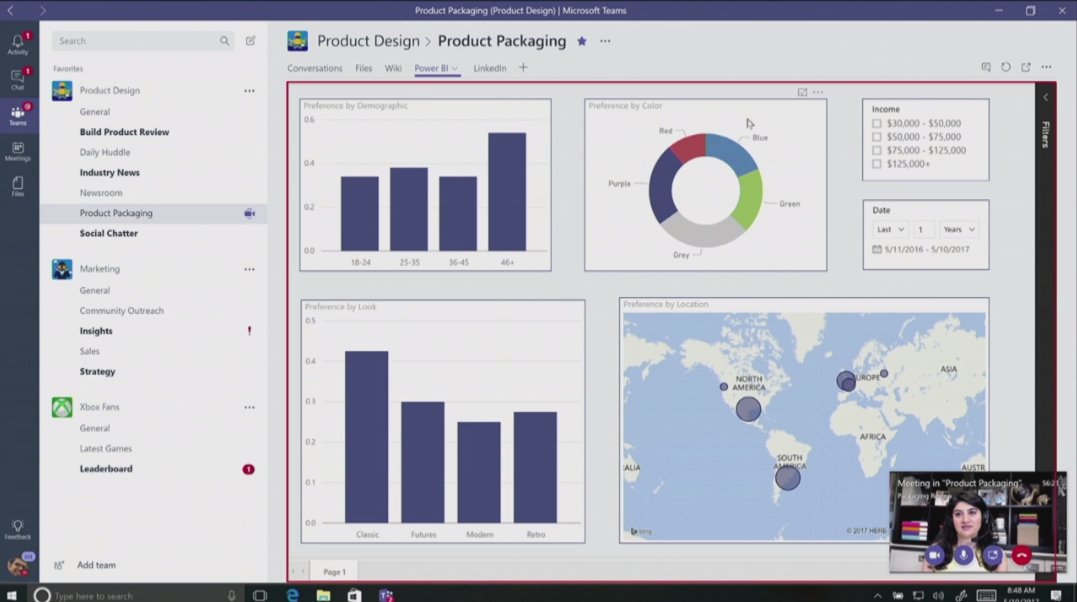The width and height of the screenshot is (1077, 602).
Task: Check the $50,000 - $75,000 income filter
Action: (x=876, y=137)
